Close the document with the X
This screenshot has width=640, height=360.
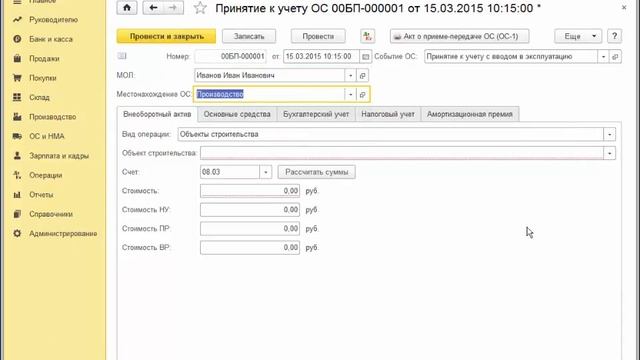coord(624,7)
